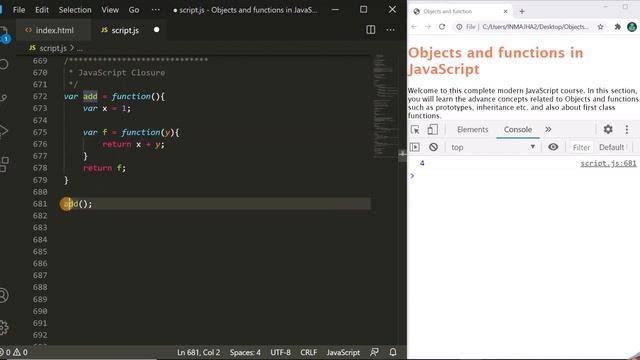Click console output value 4
The image size is (640, 360).
[422, 163]
